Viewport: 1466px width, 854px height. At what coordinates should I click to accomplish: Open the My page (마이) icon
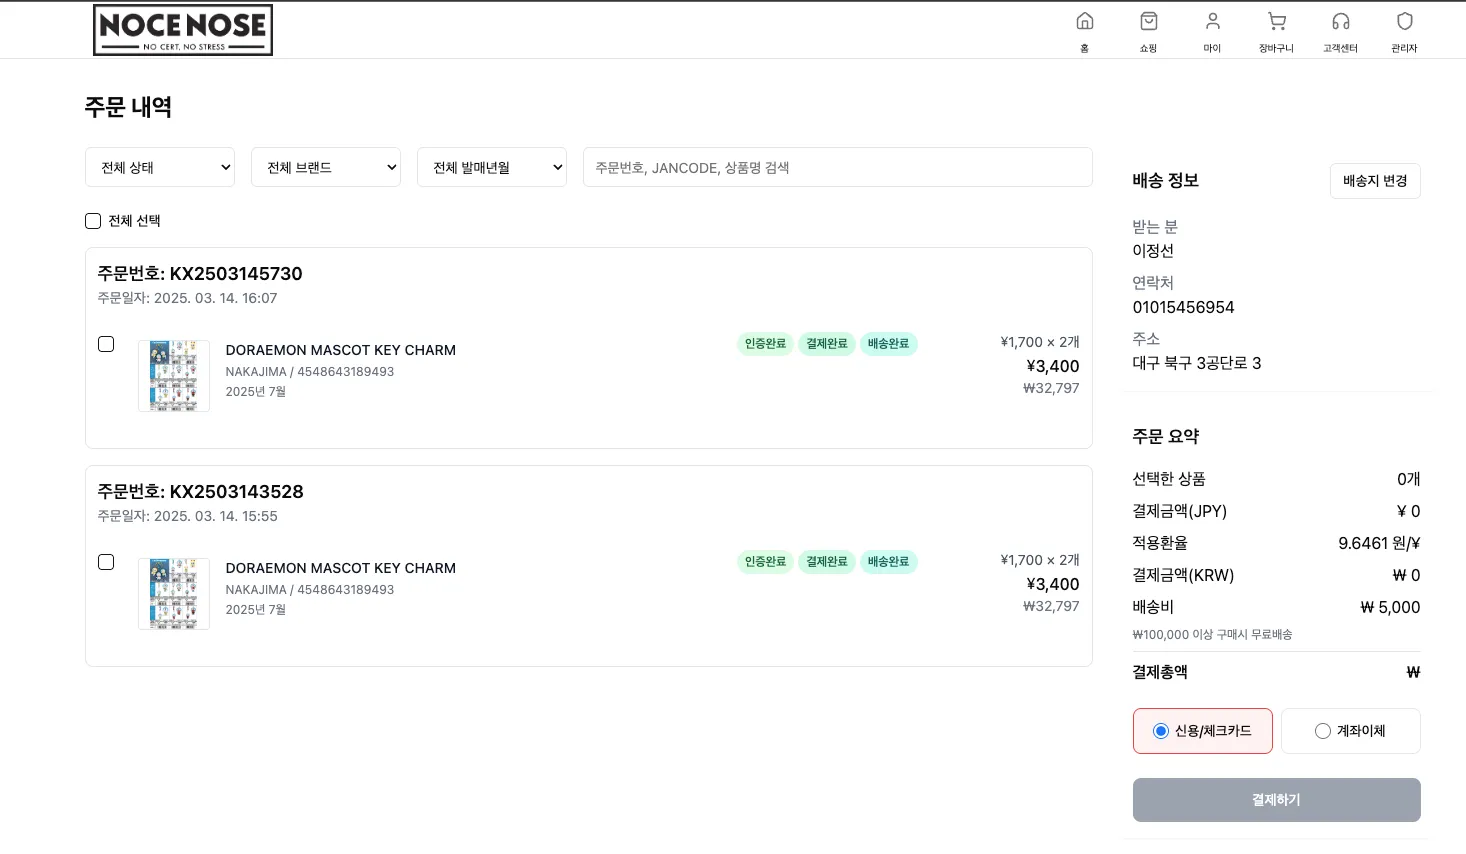point(1213,21)
